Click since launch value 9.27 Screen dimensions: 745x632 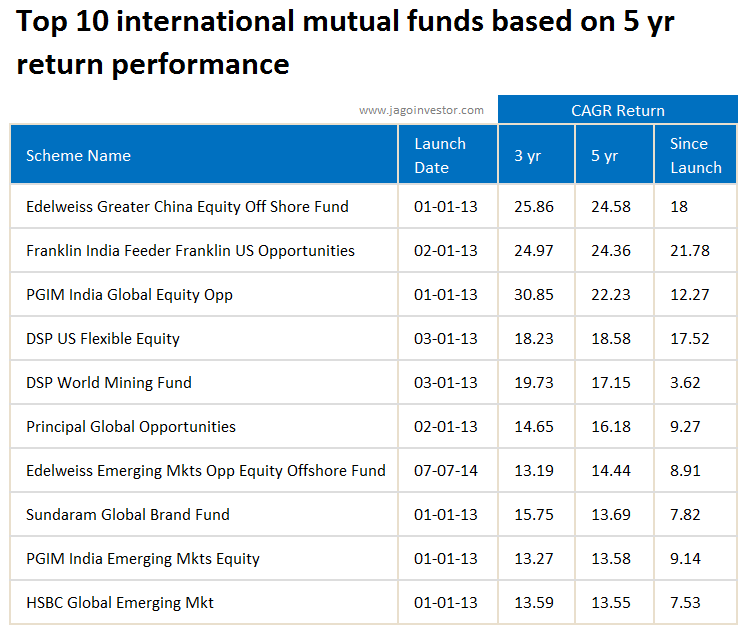click(685, 427)
